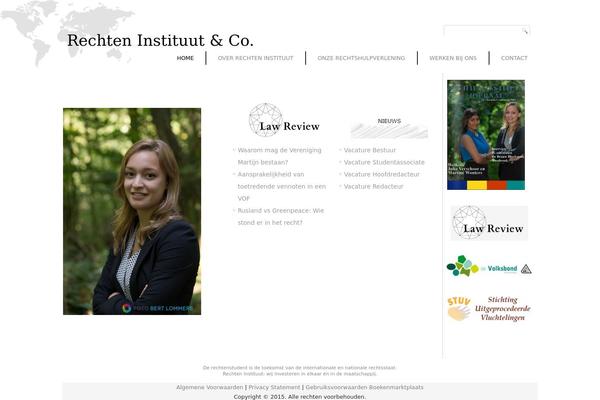The height and width of the screenshot is (400, 600).
Task: Open the Law Review banner in sidebar
Action: point(489,223)
